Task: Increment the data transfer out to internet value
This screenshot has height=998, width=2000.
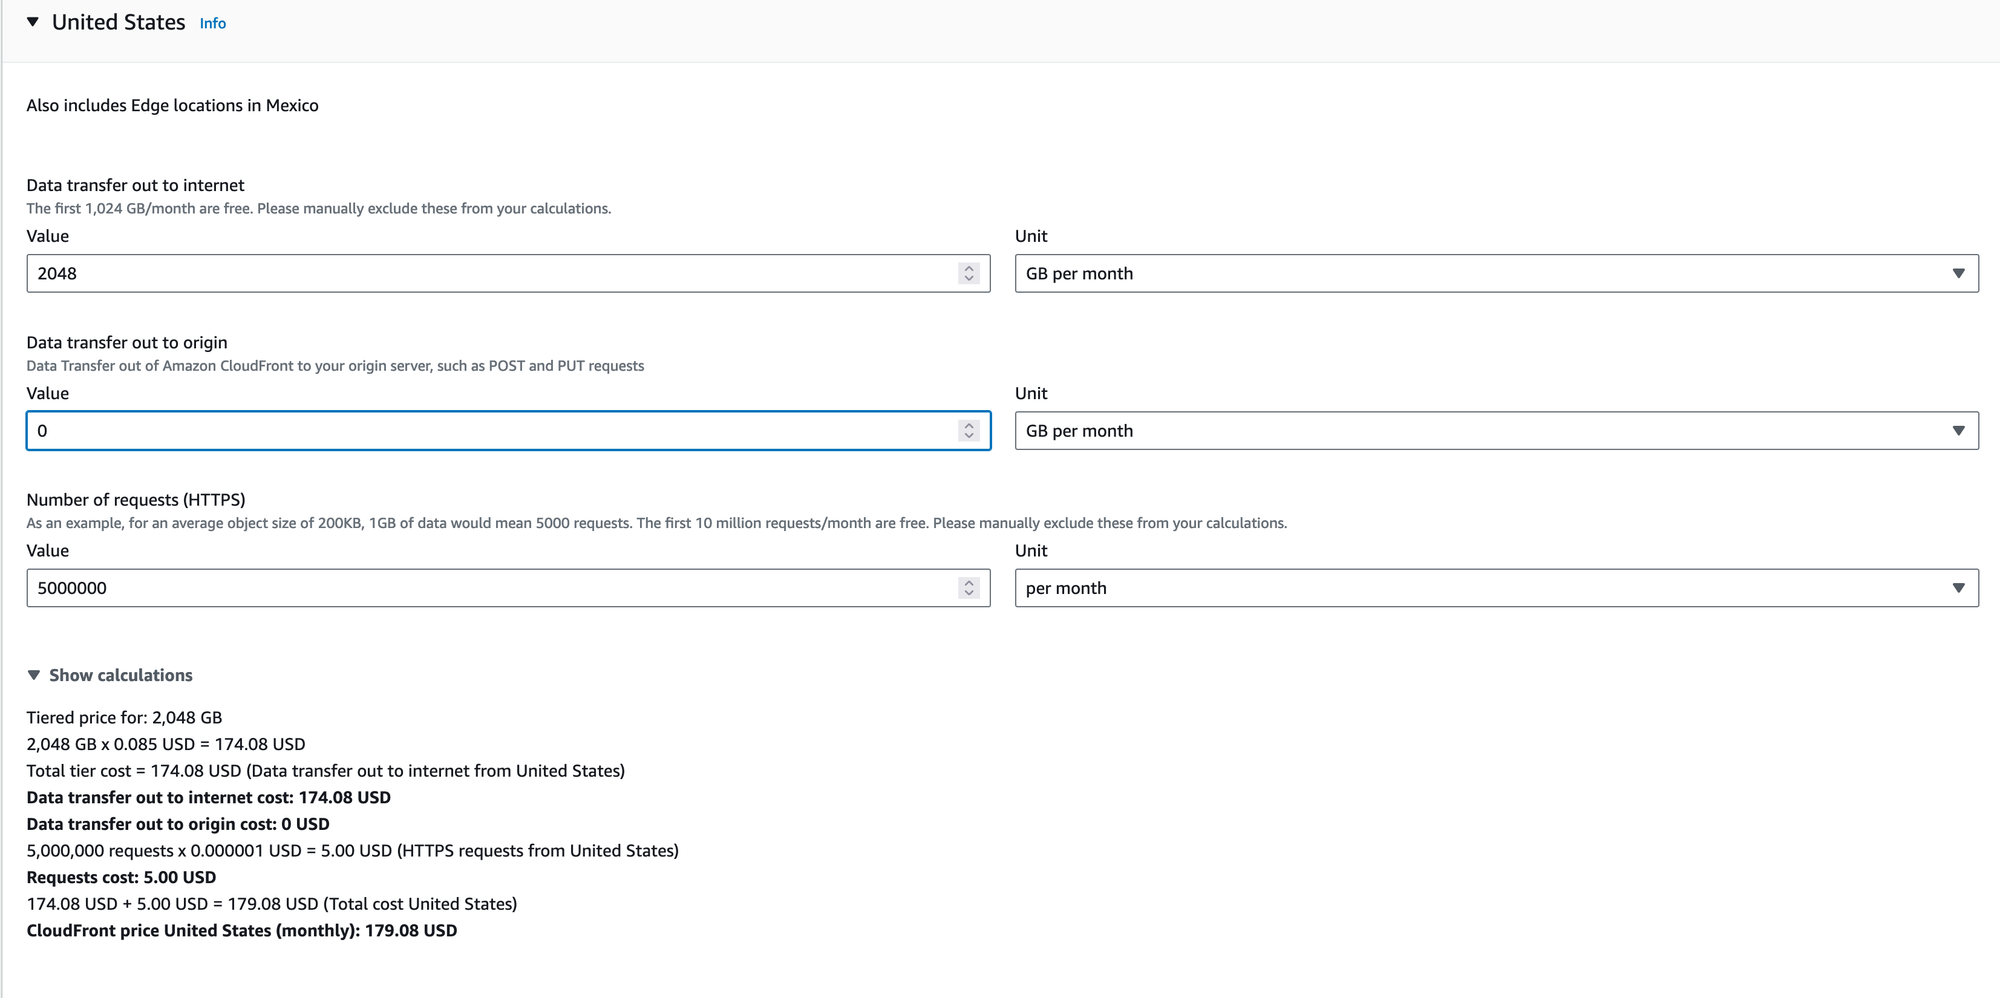Action: pos(968,268)
